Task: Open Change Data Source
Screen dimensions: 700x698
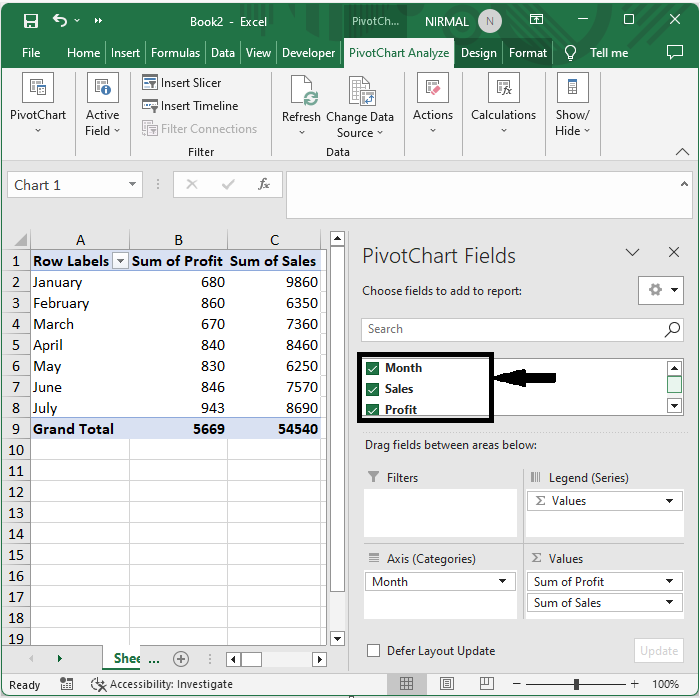Action: pos(360,107)
